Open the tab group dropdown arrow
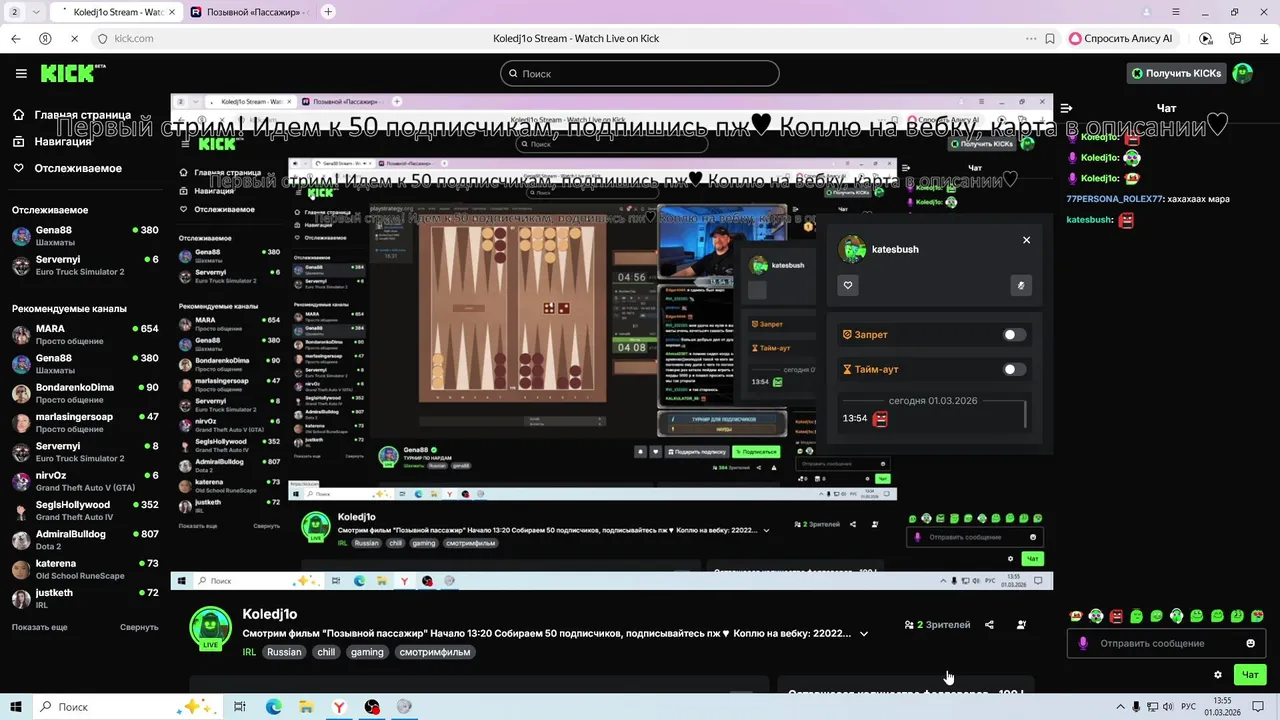The height and width of the screenshot is (720, 1280). [36, 12]
